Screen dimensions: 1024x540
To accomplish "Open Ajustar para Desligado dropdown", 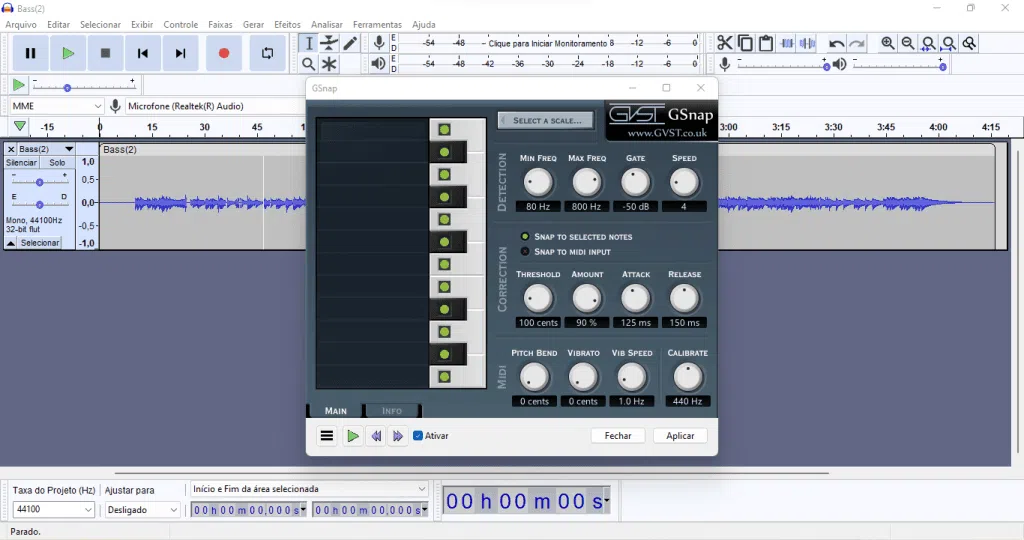I will pyautogui.click(x=142, y=509).
